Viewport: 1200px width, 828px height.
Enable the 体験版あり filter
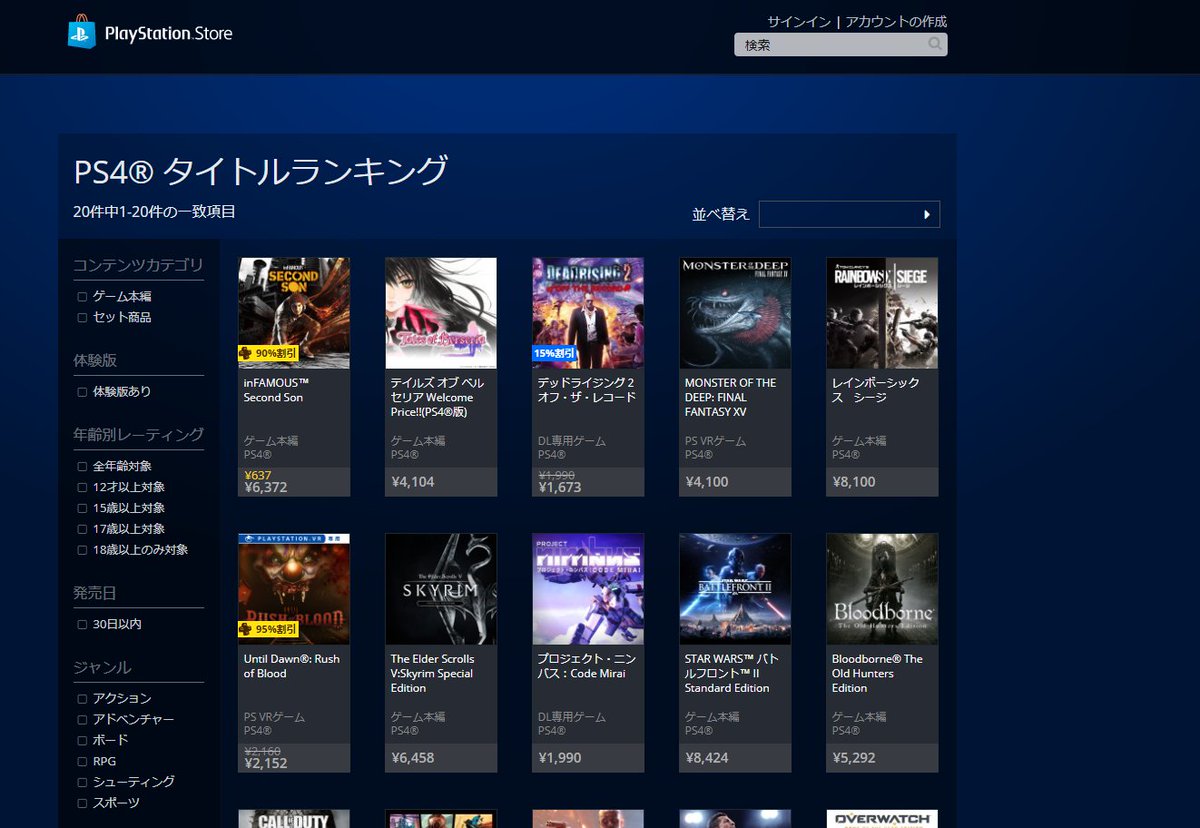click(x=82, y=392)
